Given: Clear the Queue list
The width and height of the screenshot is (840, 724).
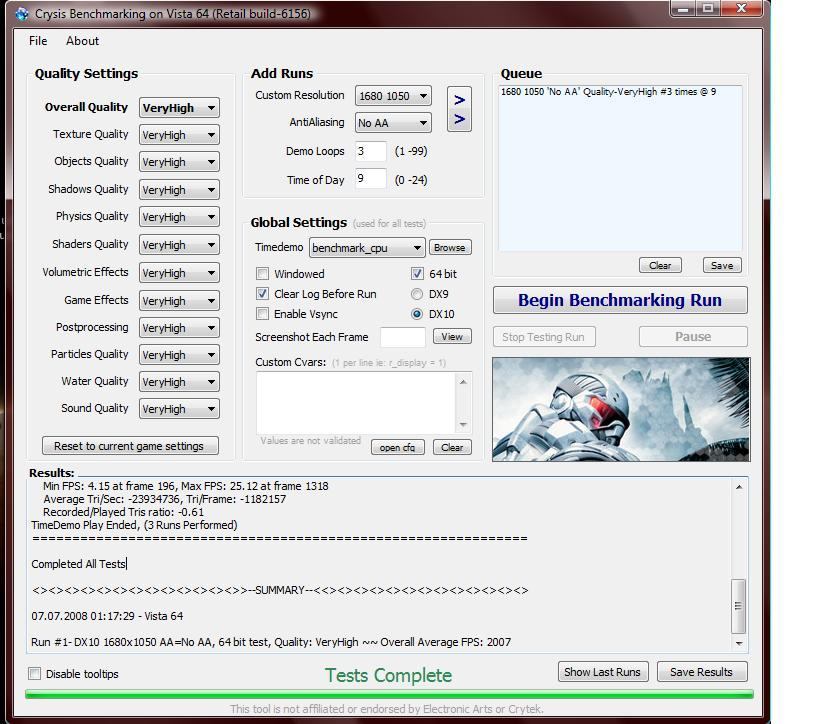Looking at the screenshot, I should tap(660, 265).
